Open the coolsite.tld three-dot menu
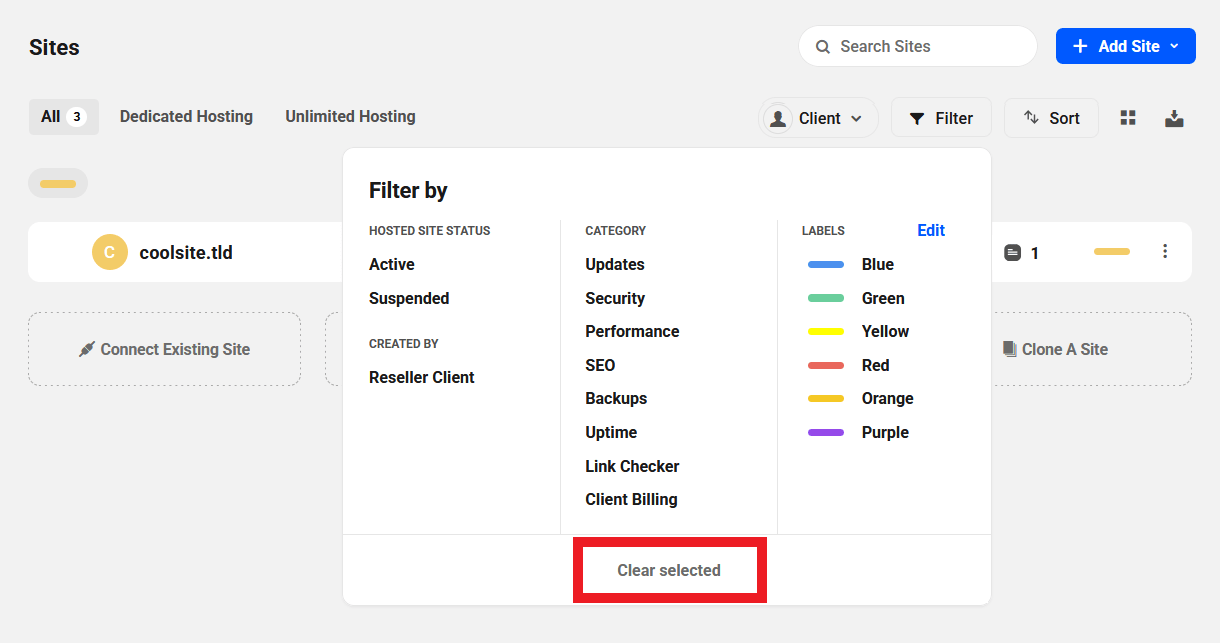 click(1165, 251)
